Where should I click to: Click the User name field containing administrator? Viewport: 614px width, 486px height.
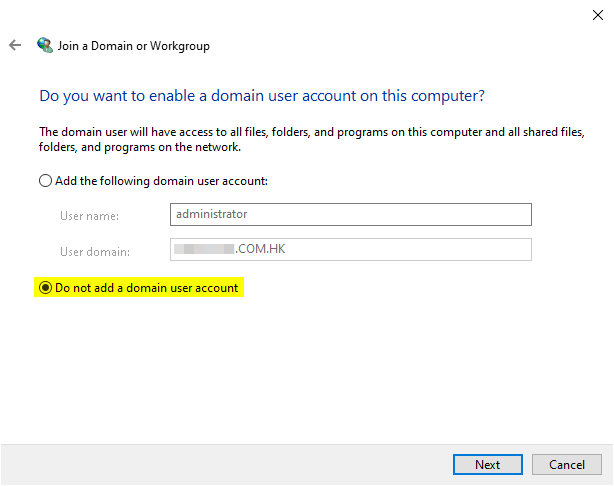tap(350, 214)
